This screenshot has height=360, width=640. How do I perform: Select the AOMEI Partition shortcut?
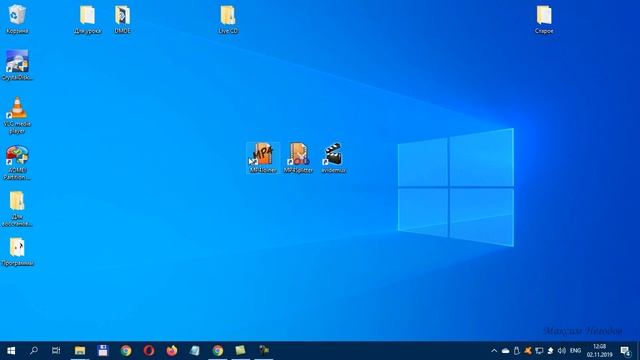(x=17, y=163)
